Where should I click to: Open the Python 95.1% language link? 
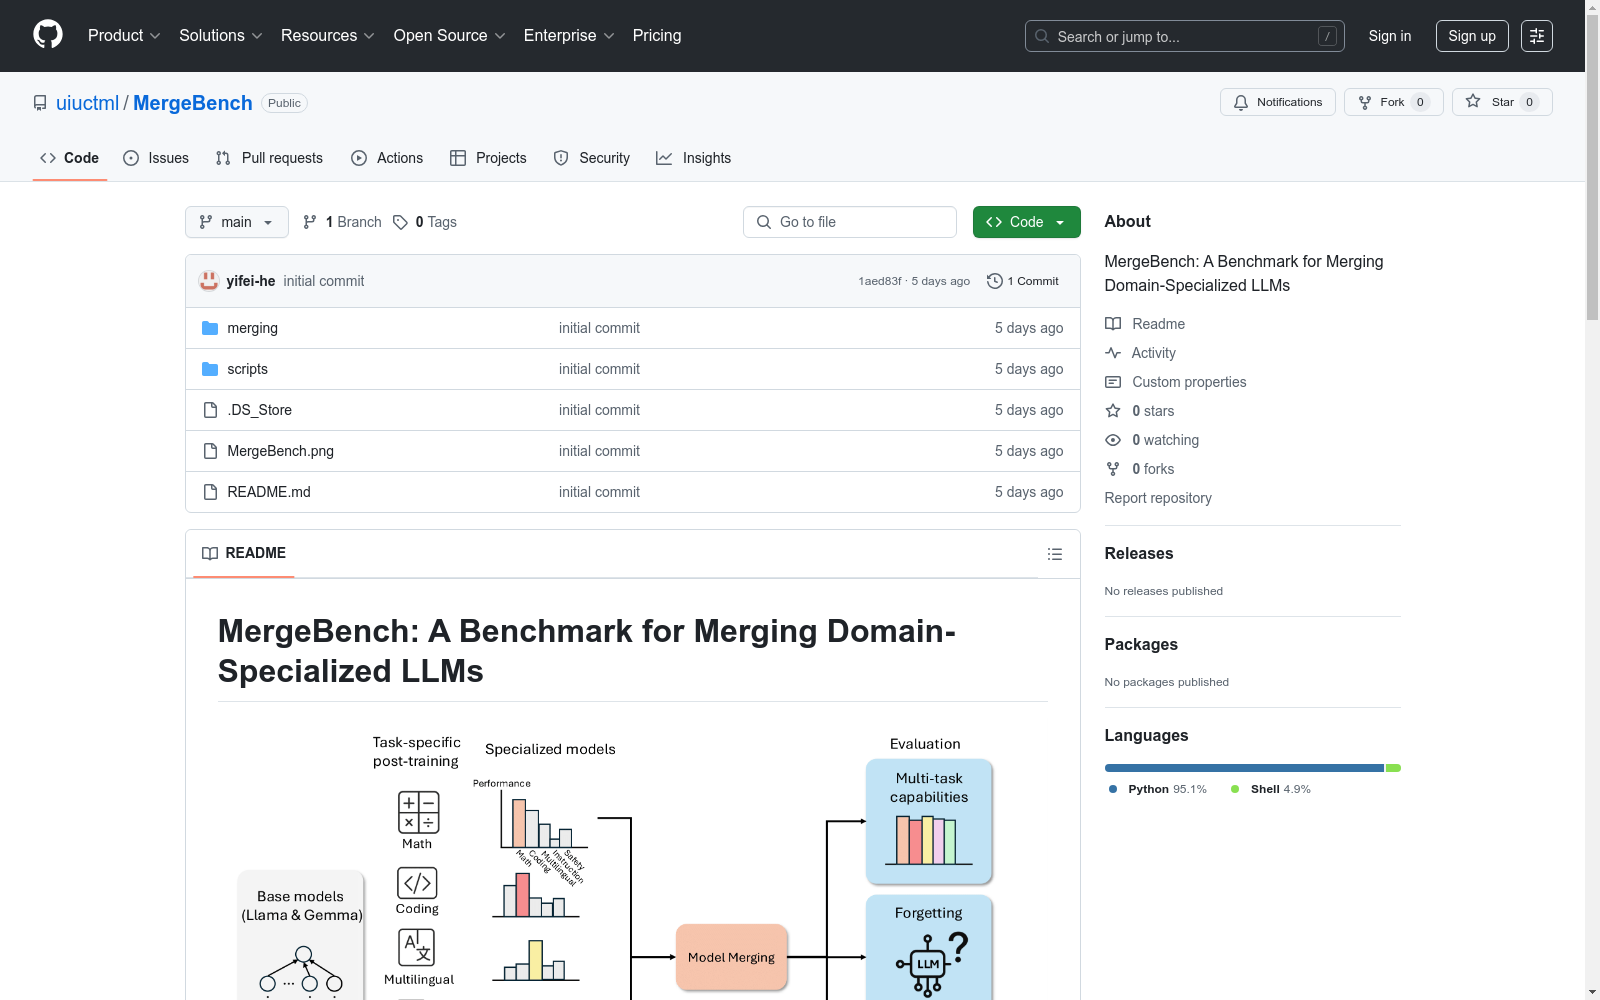(x=1158, y=789)
